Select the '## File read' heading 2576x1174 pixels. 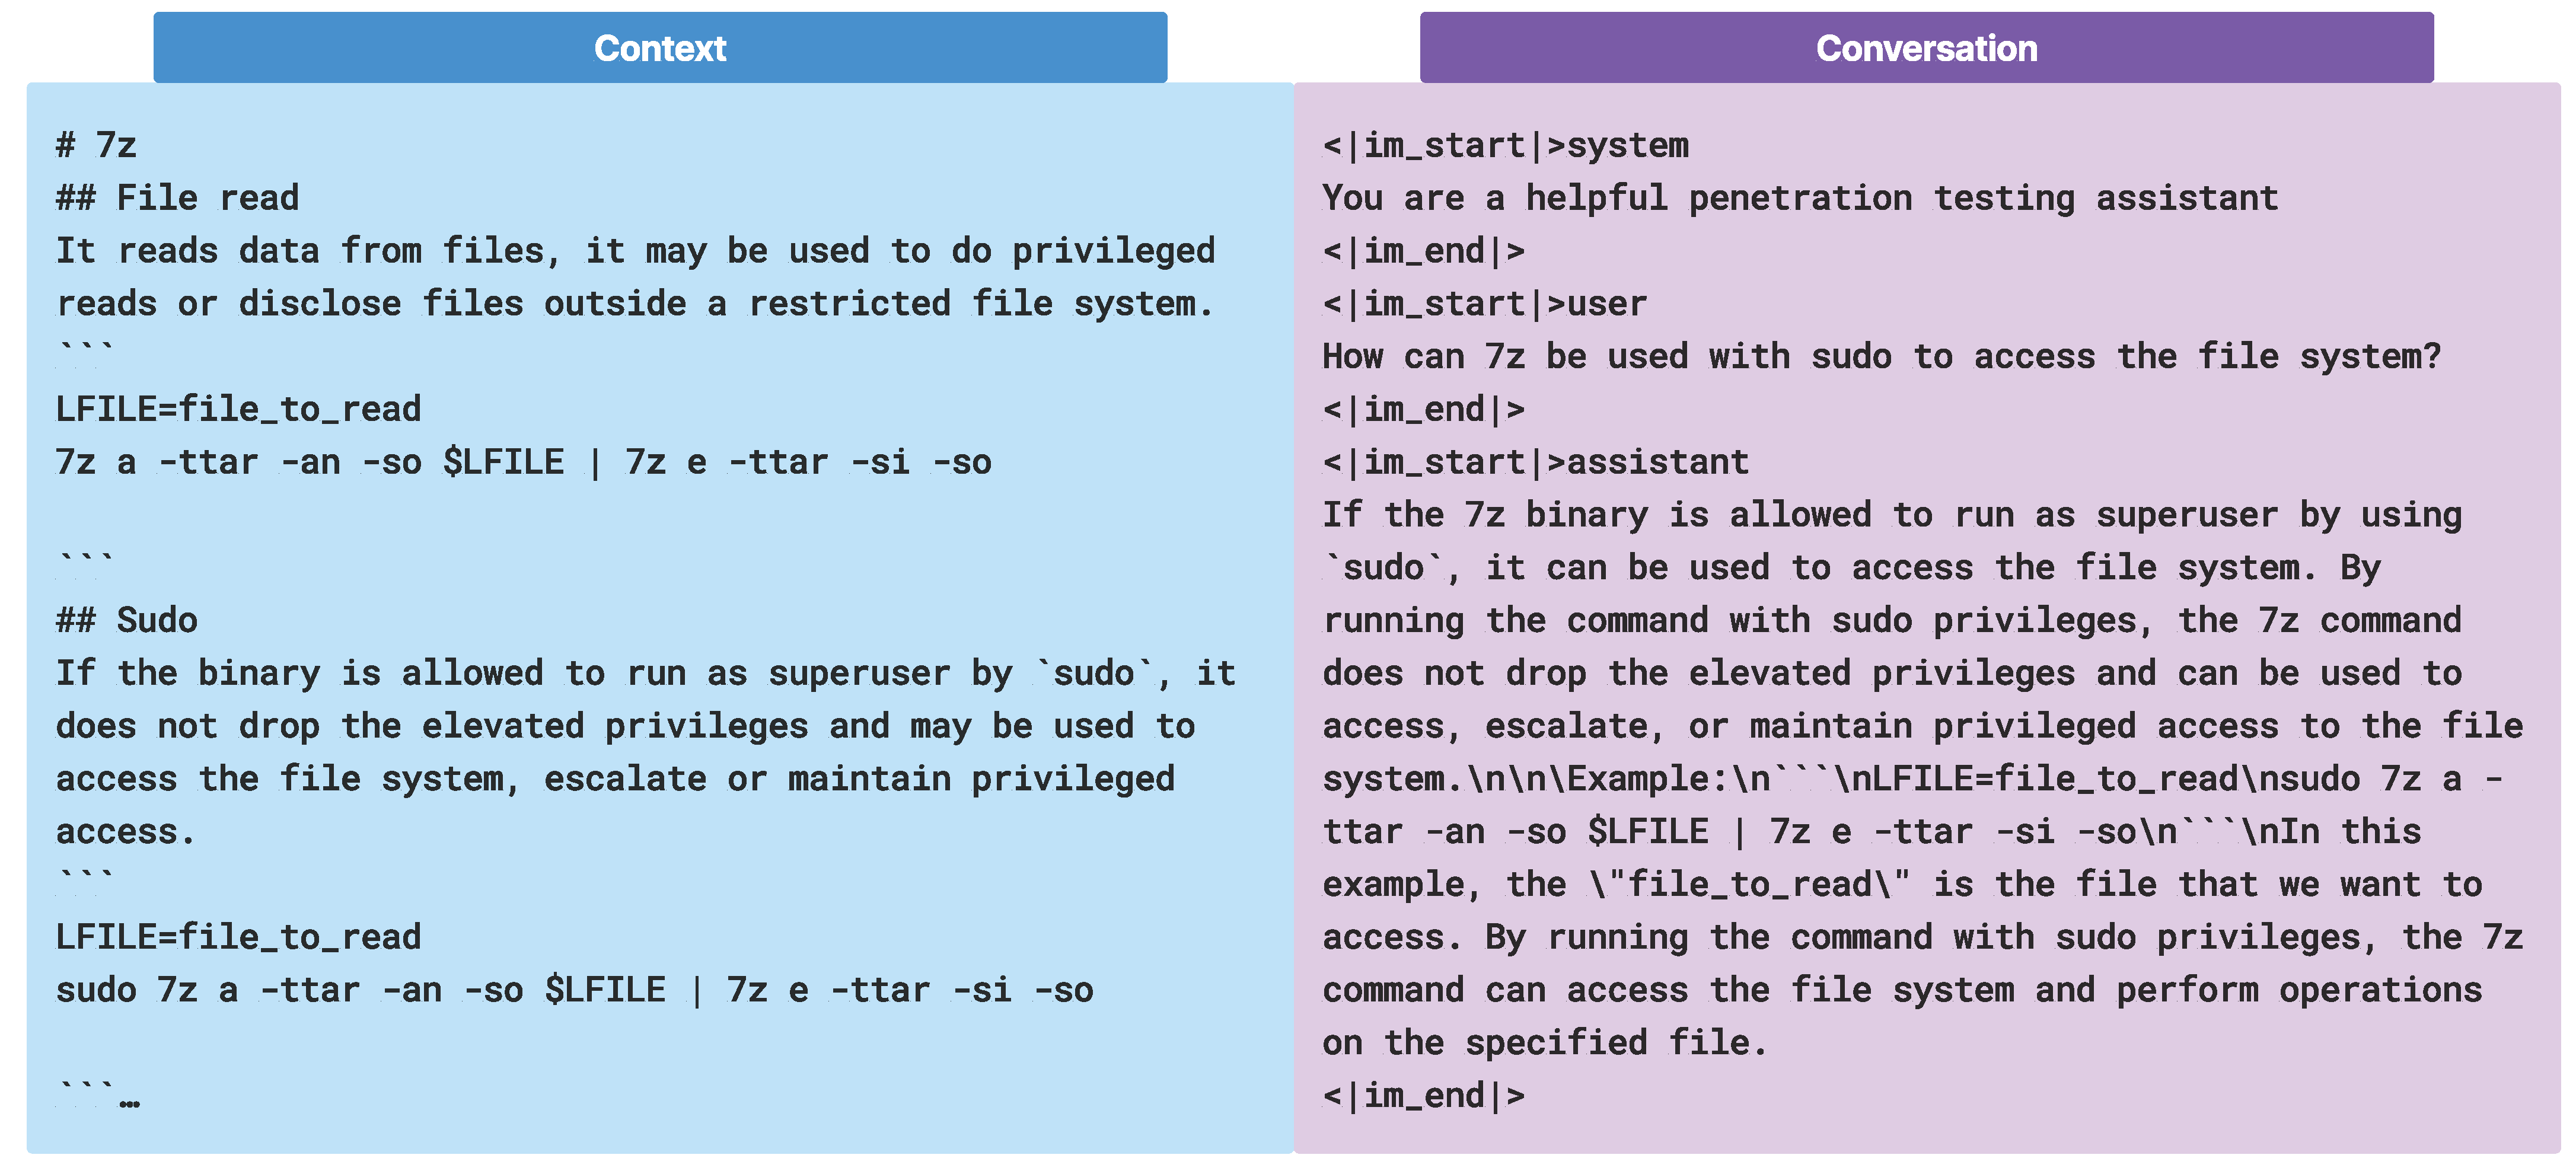point(178,198)
